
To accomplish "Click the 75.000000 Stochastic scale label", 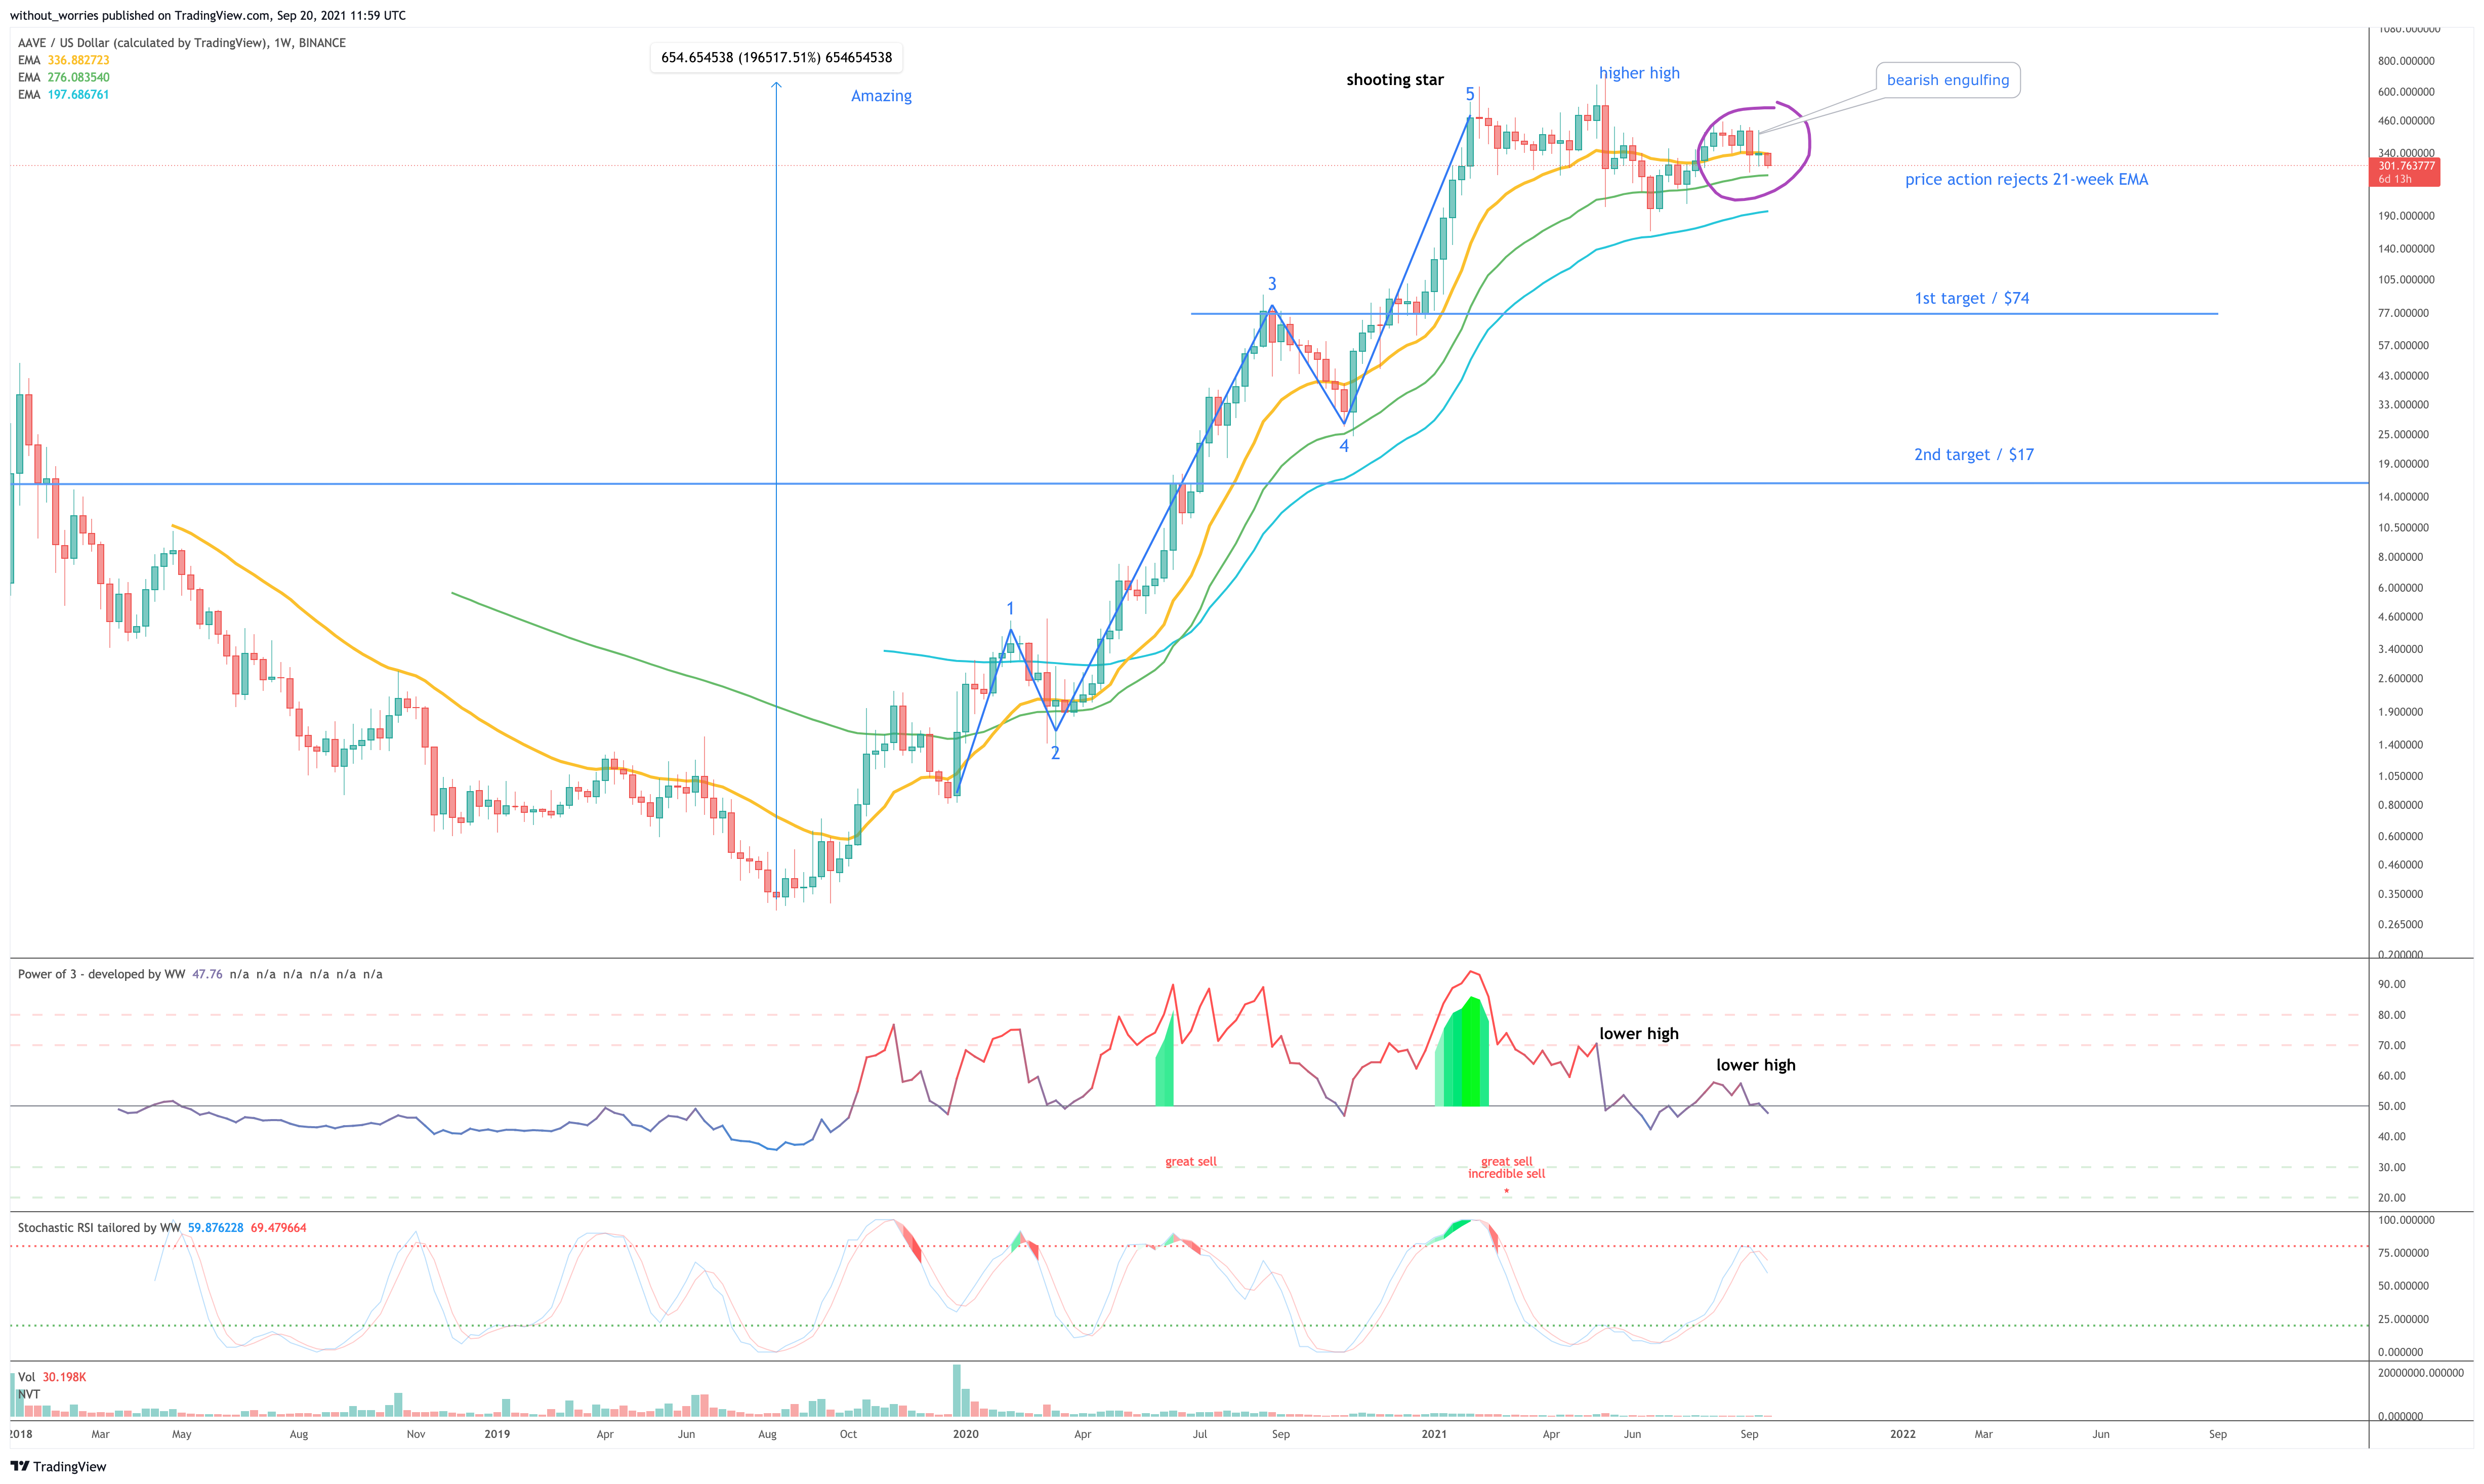I will pyautogui.click(x=2404, y=1253).
